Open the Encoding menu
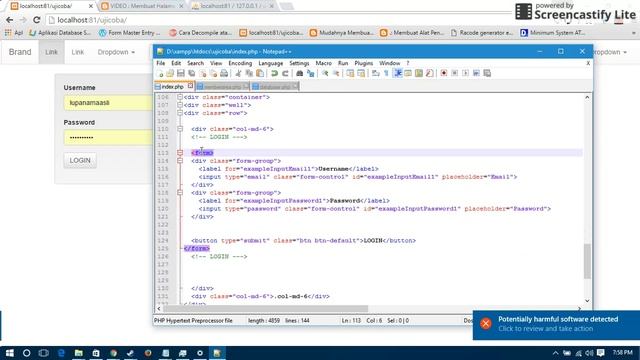The image size is (640, 360). click(x=240, y=63)
